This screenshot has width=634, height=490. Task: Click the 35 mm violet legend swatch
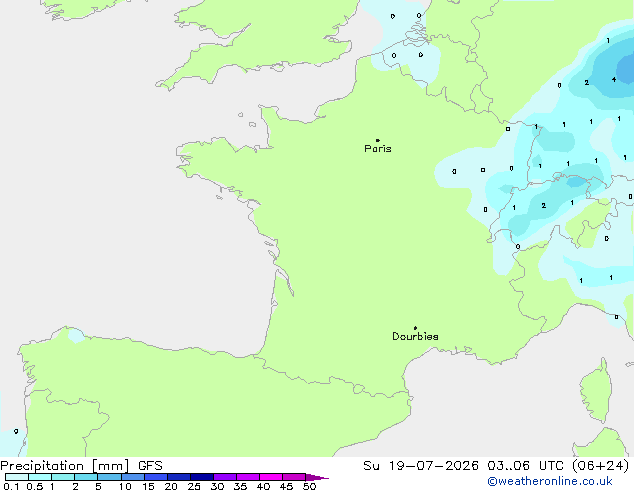pyautogui.click(x=248, y=477)
